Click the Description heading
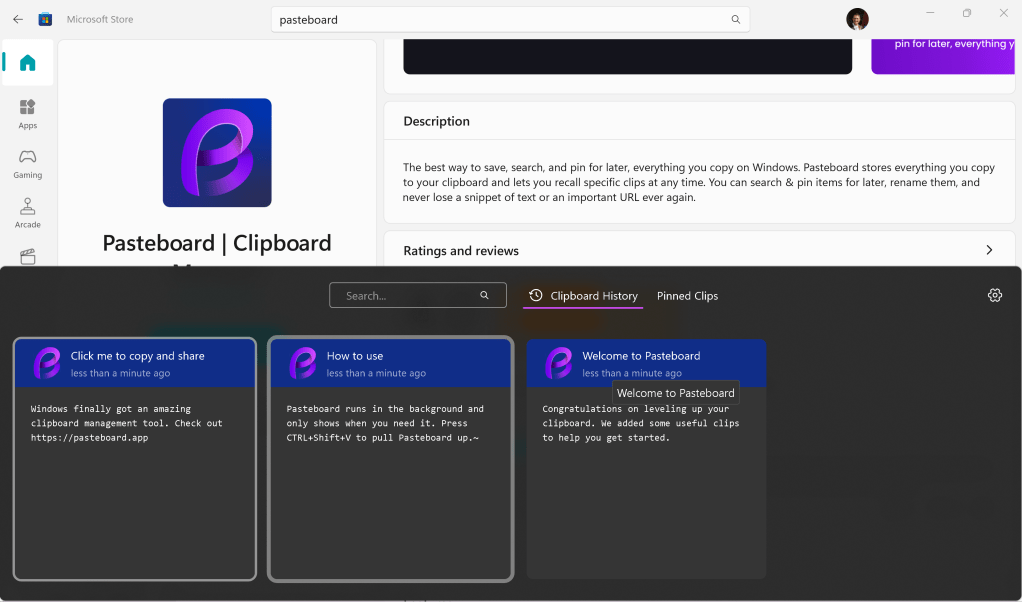 click(x=436, y=121)
